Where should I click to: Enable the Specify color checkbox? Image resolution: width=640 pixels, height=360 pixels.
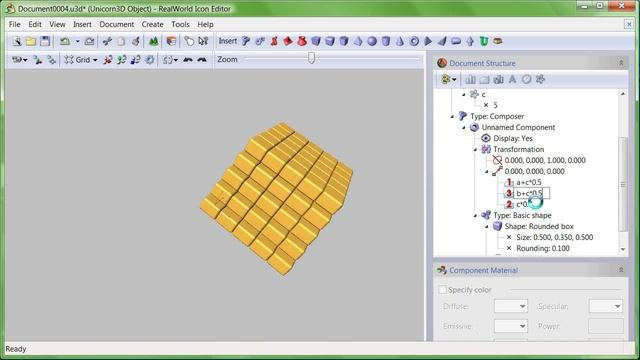coord(442,290)
